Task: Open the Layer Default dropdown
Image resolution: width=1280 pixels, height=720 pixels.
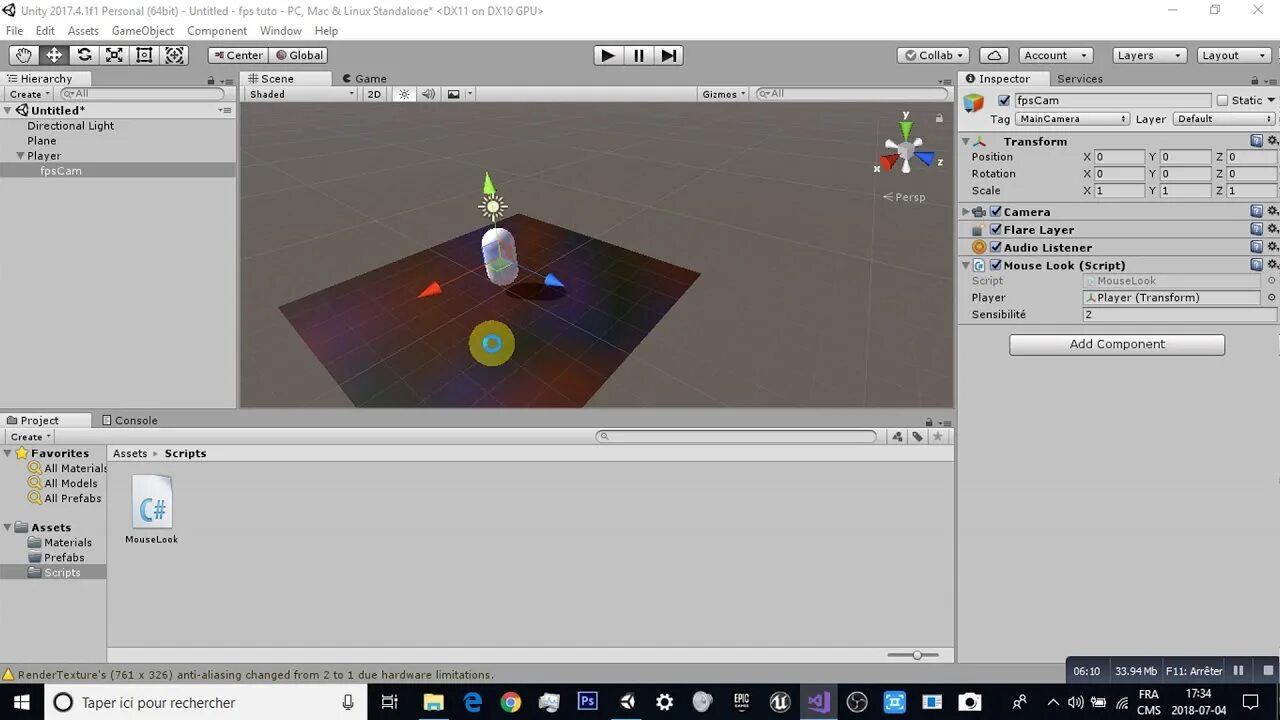Action: coord(1224,118)
